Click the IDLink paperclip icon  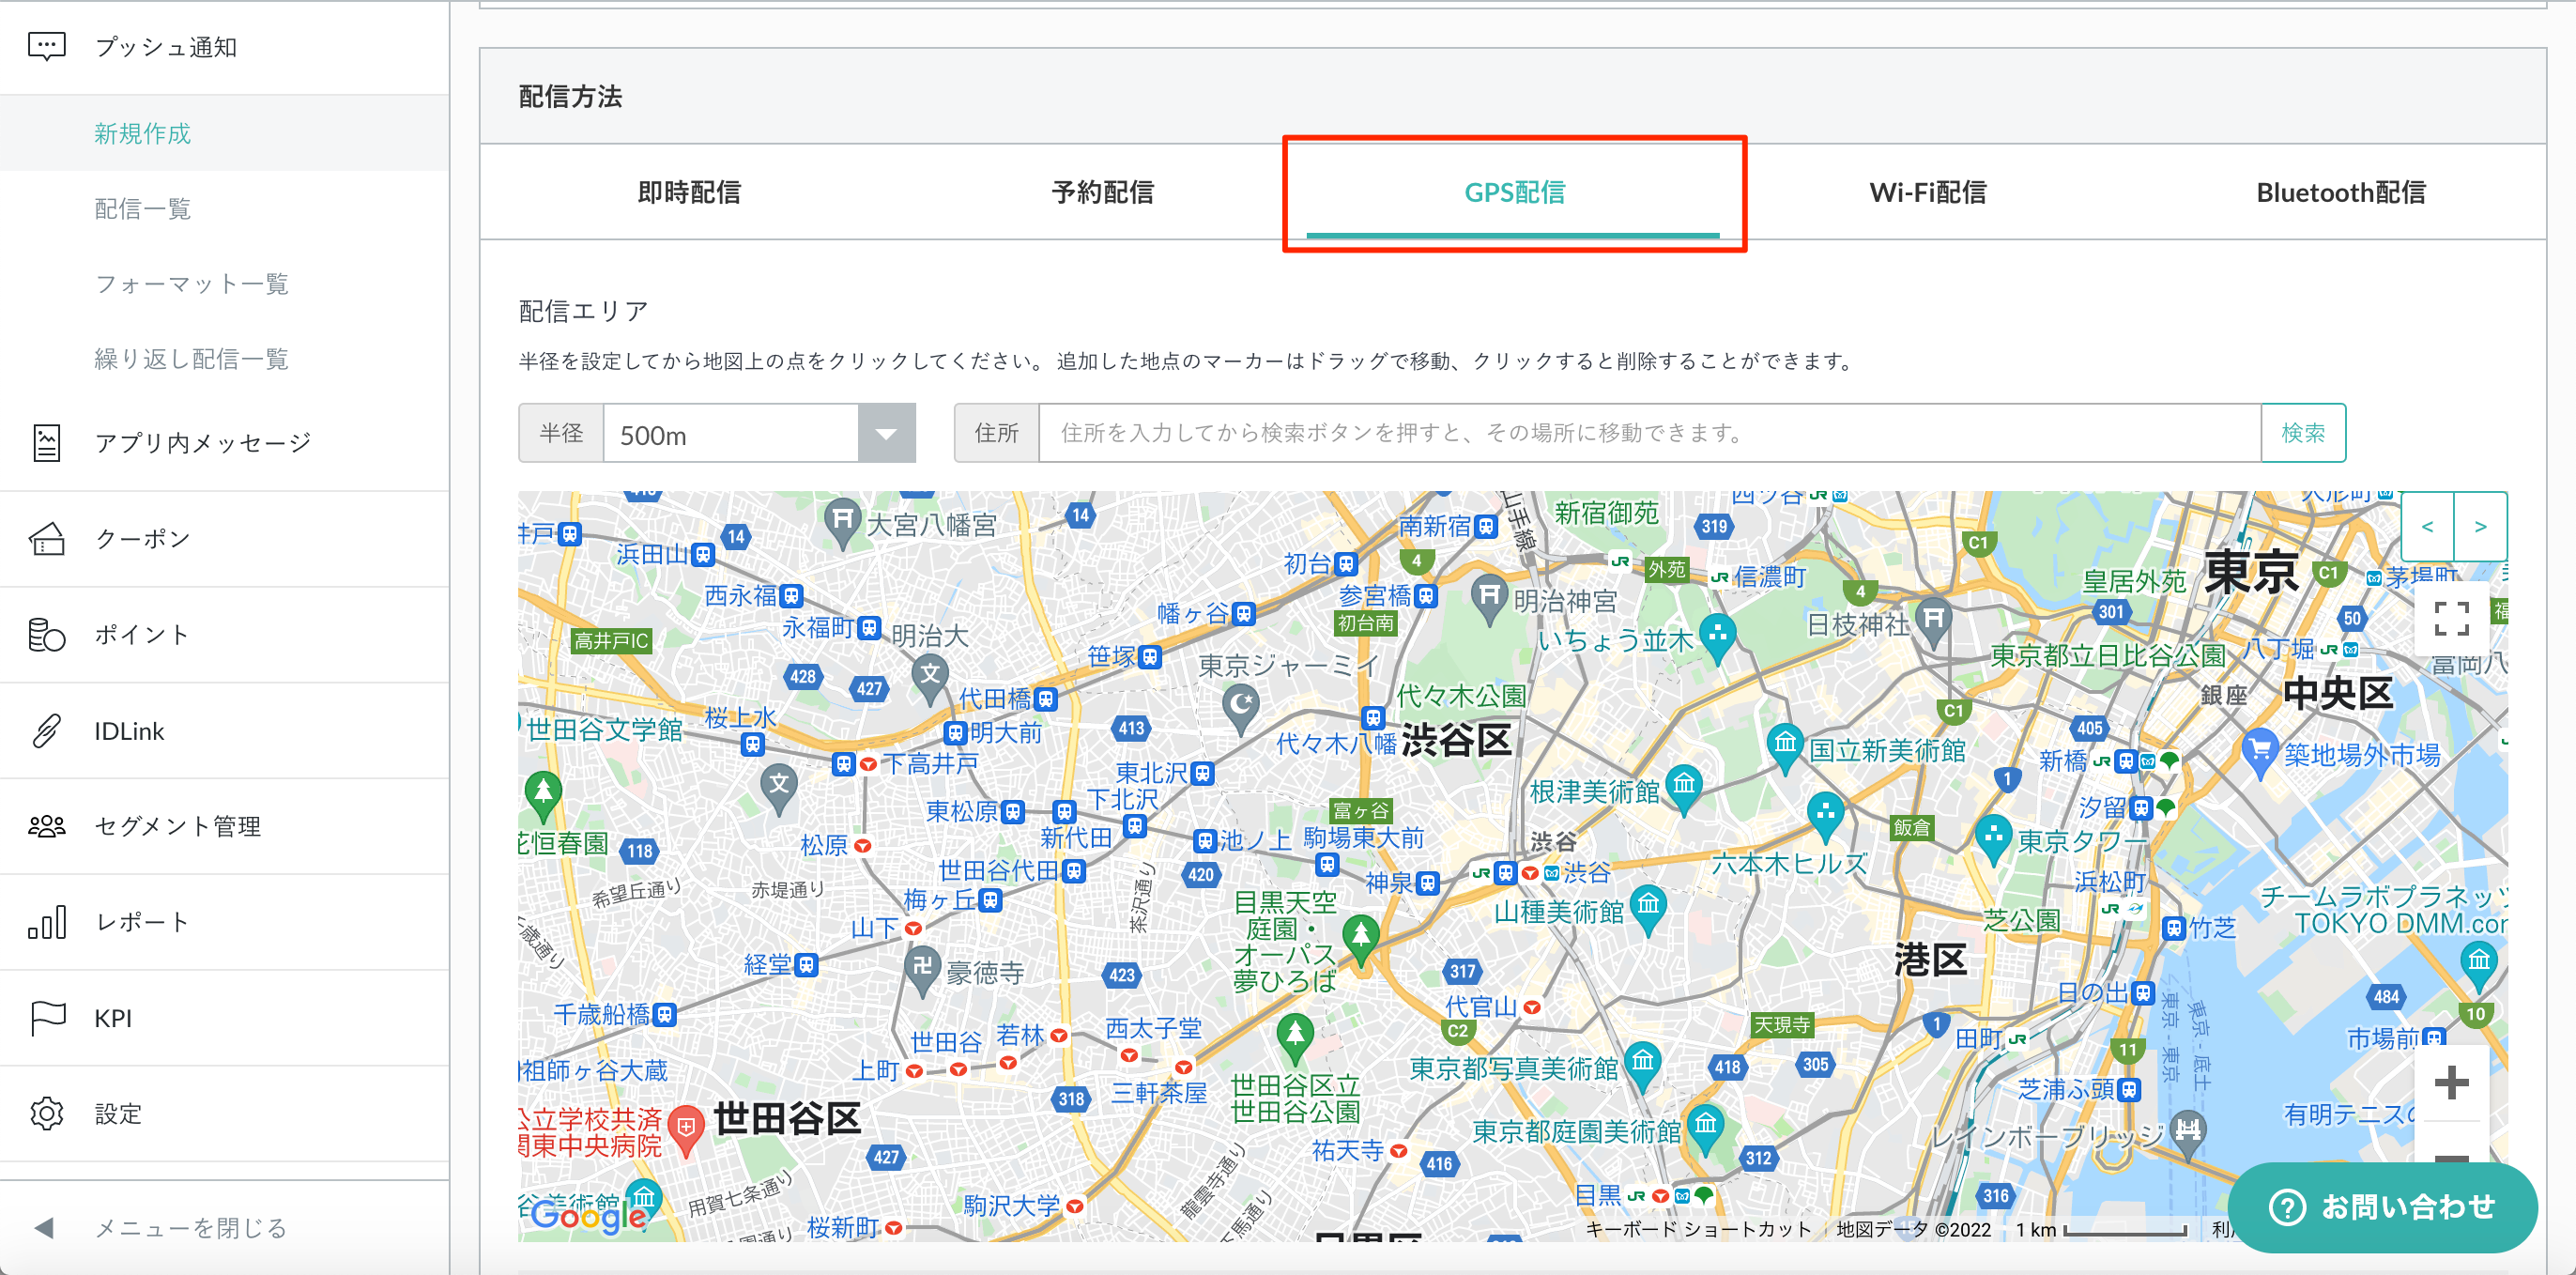(x=46, y=731)
